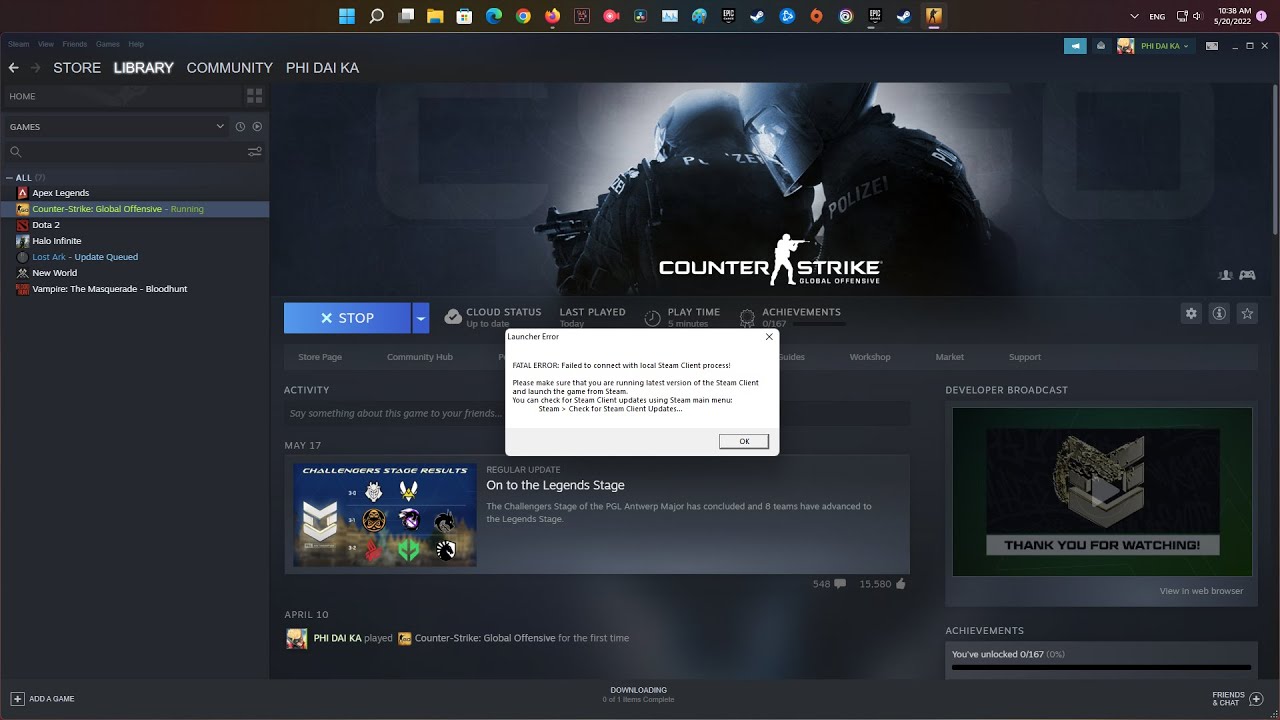
Task: Open the game settings gear icon
Action: click(x=1191, y=313)
